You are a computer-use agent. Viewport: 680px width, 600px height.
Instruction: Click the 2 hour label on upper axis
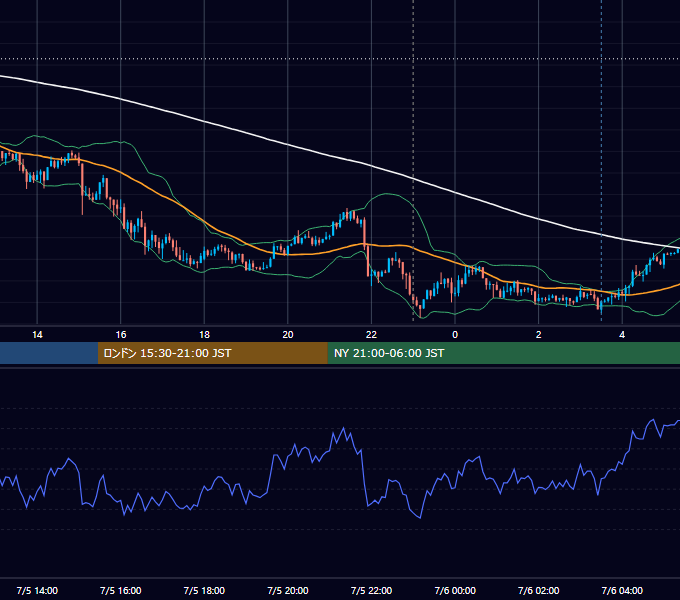(x=538, y=335)
